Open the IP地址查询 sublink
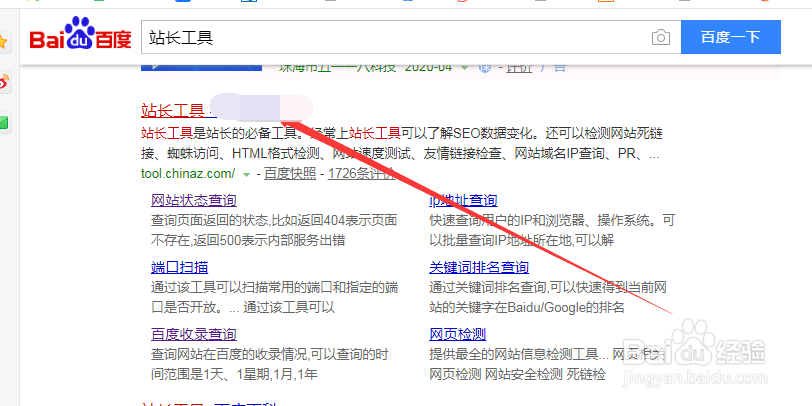Viewport: 812px width, 406px height. pos(463,200)
